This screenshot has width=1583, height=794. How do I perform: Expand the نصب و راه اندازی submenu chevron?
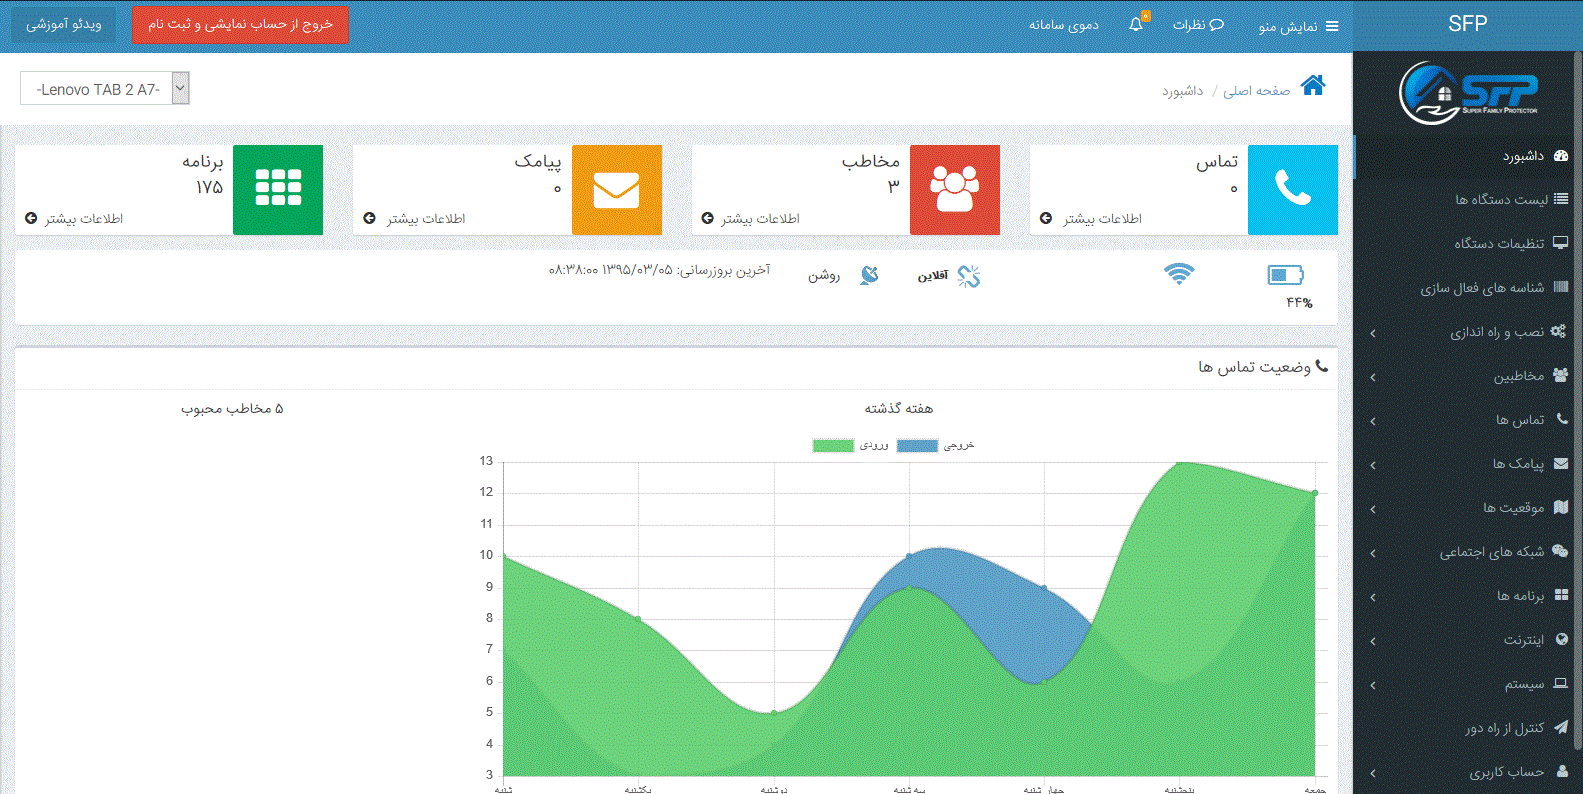coord(1373,333)
